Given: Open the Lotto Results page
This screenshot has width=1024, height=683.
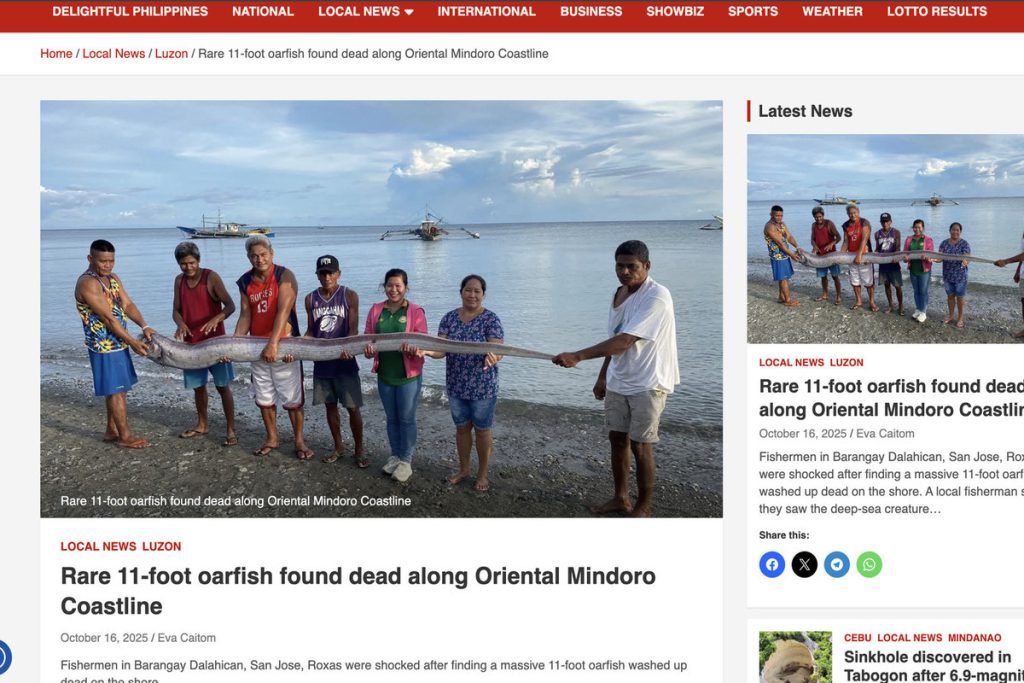Looking at the screenshot, I should 936,12.
